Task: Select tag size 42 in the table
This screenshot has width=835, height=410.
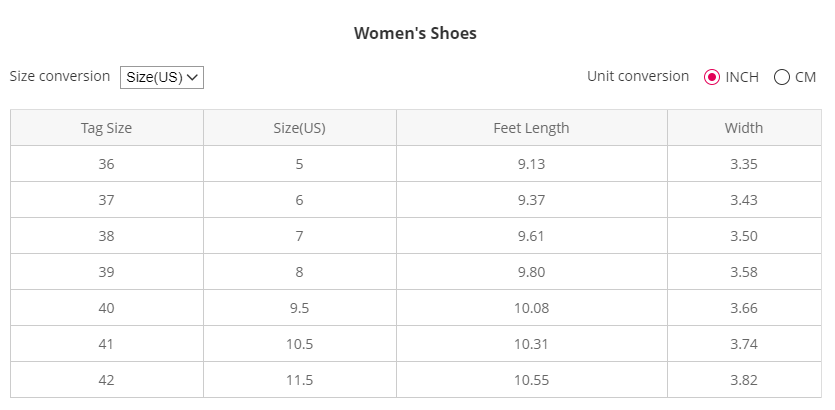Action: click(106, 380)
